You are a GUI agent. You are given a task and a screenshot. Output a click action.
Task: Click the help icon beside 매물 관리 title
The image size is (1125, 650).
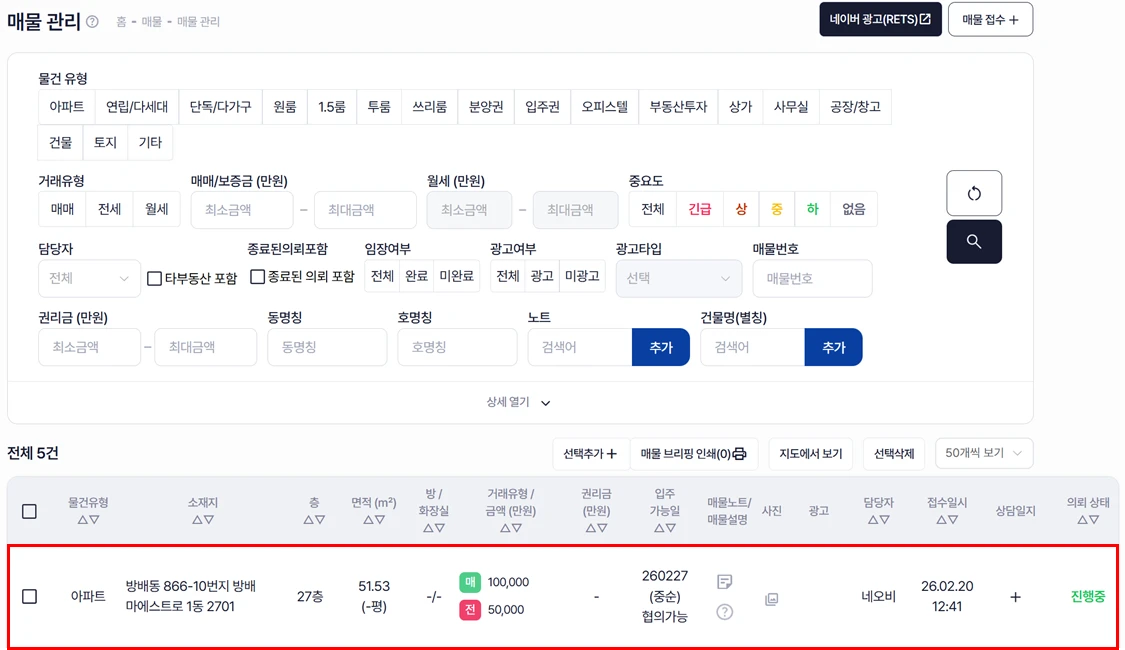tap(92, 22)
